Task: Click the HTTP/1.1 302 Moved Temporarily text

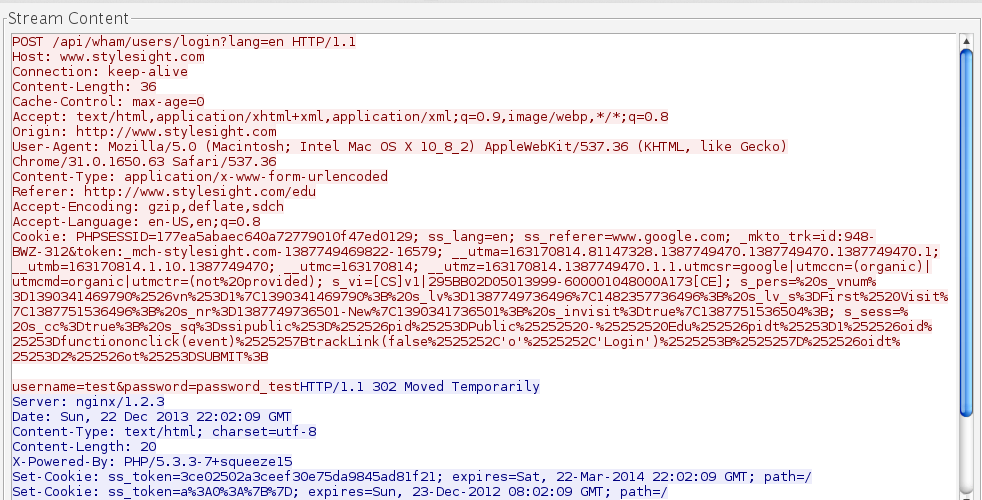Action: tap(420, 387)
